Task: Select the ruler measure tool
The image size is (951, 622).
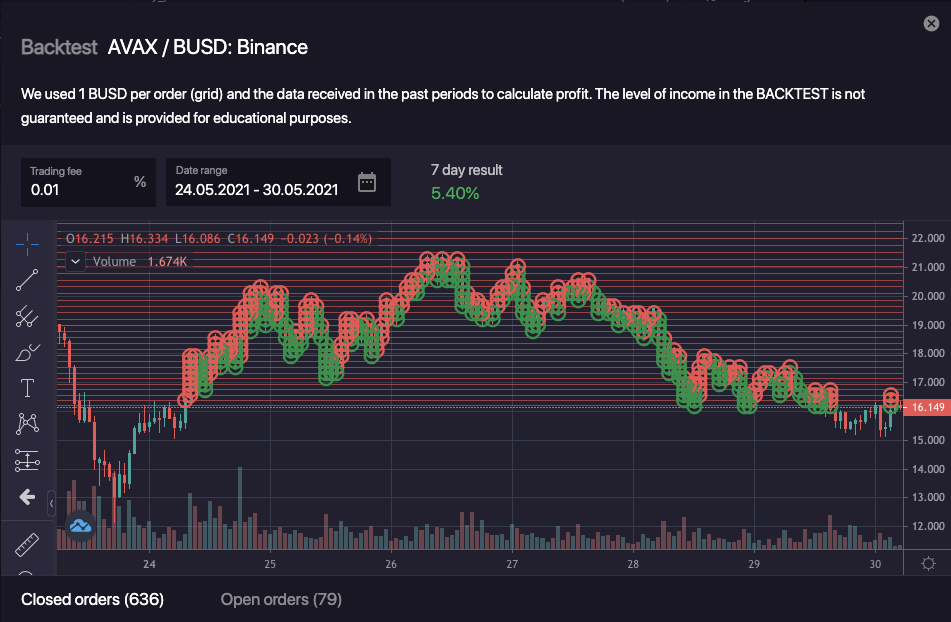Action: point(27,545)
